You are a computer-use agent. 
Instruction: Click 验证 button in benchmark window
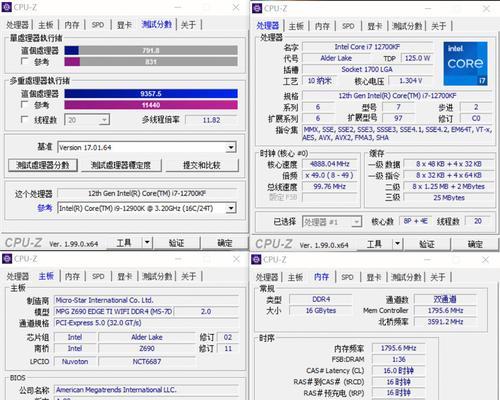point(177,243)
